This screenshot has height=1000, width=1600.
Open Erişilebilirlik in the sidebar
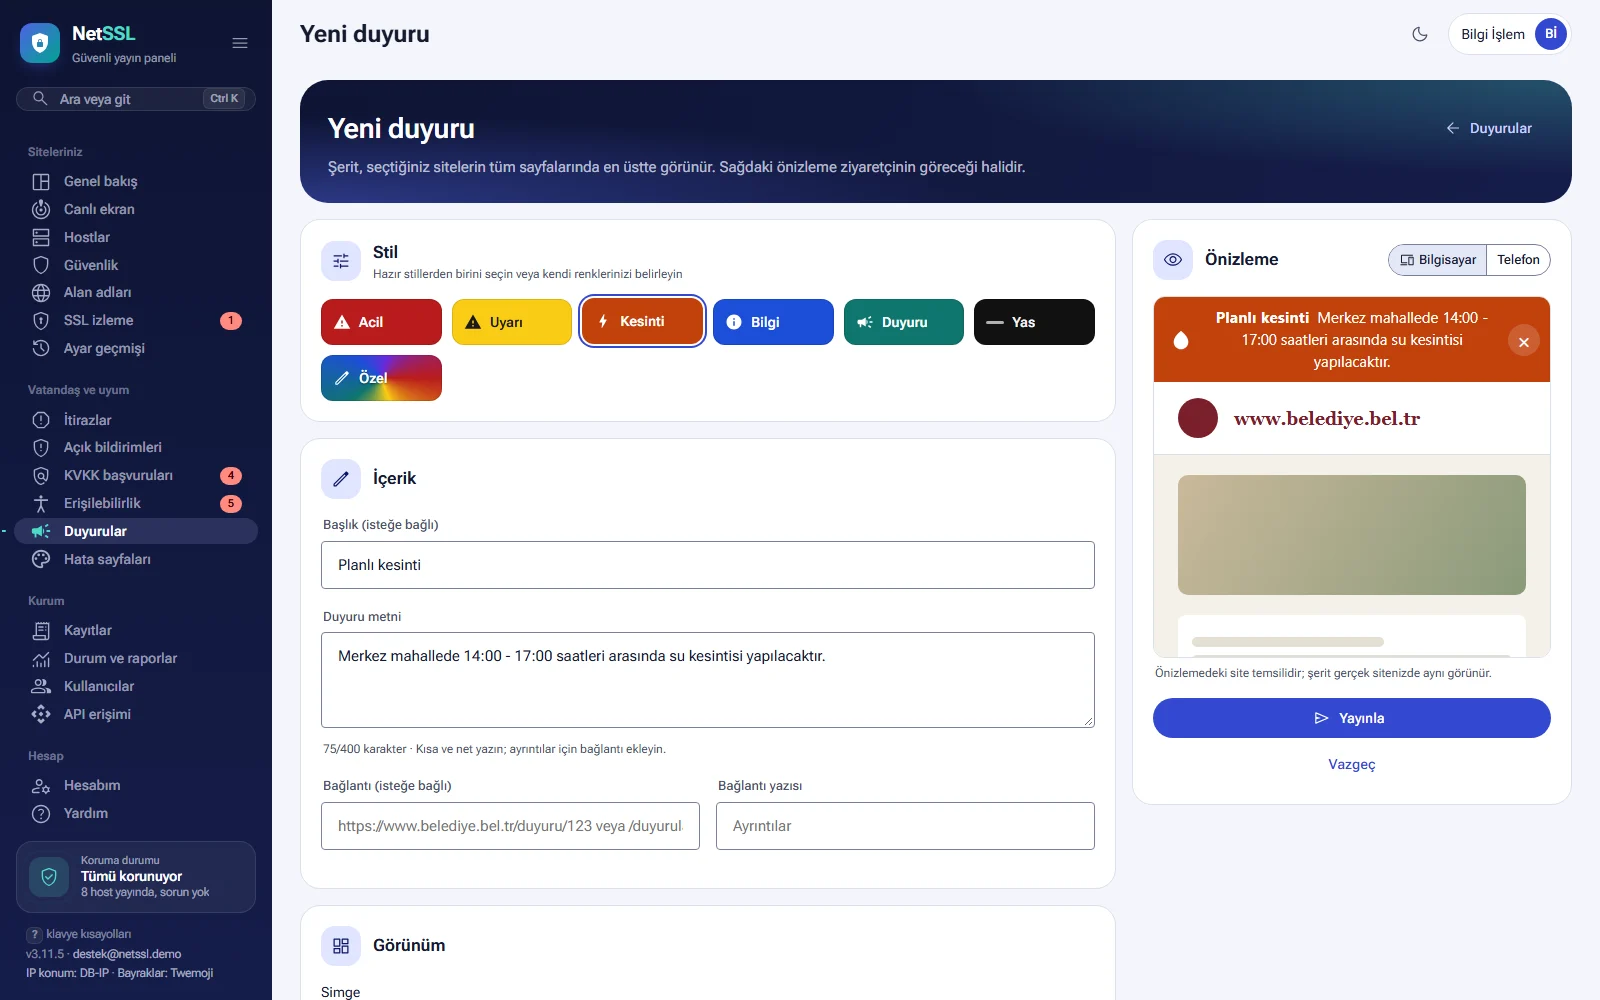(136, 503)
